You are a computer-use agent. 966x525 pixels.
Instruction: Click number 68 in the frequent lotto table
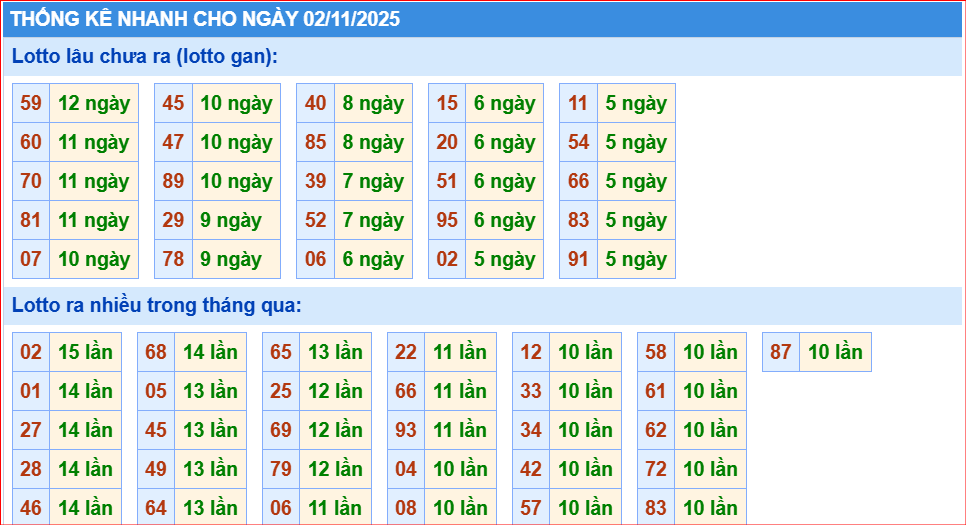156,352
